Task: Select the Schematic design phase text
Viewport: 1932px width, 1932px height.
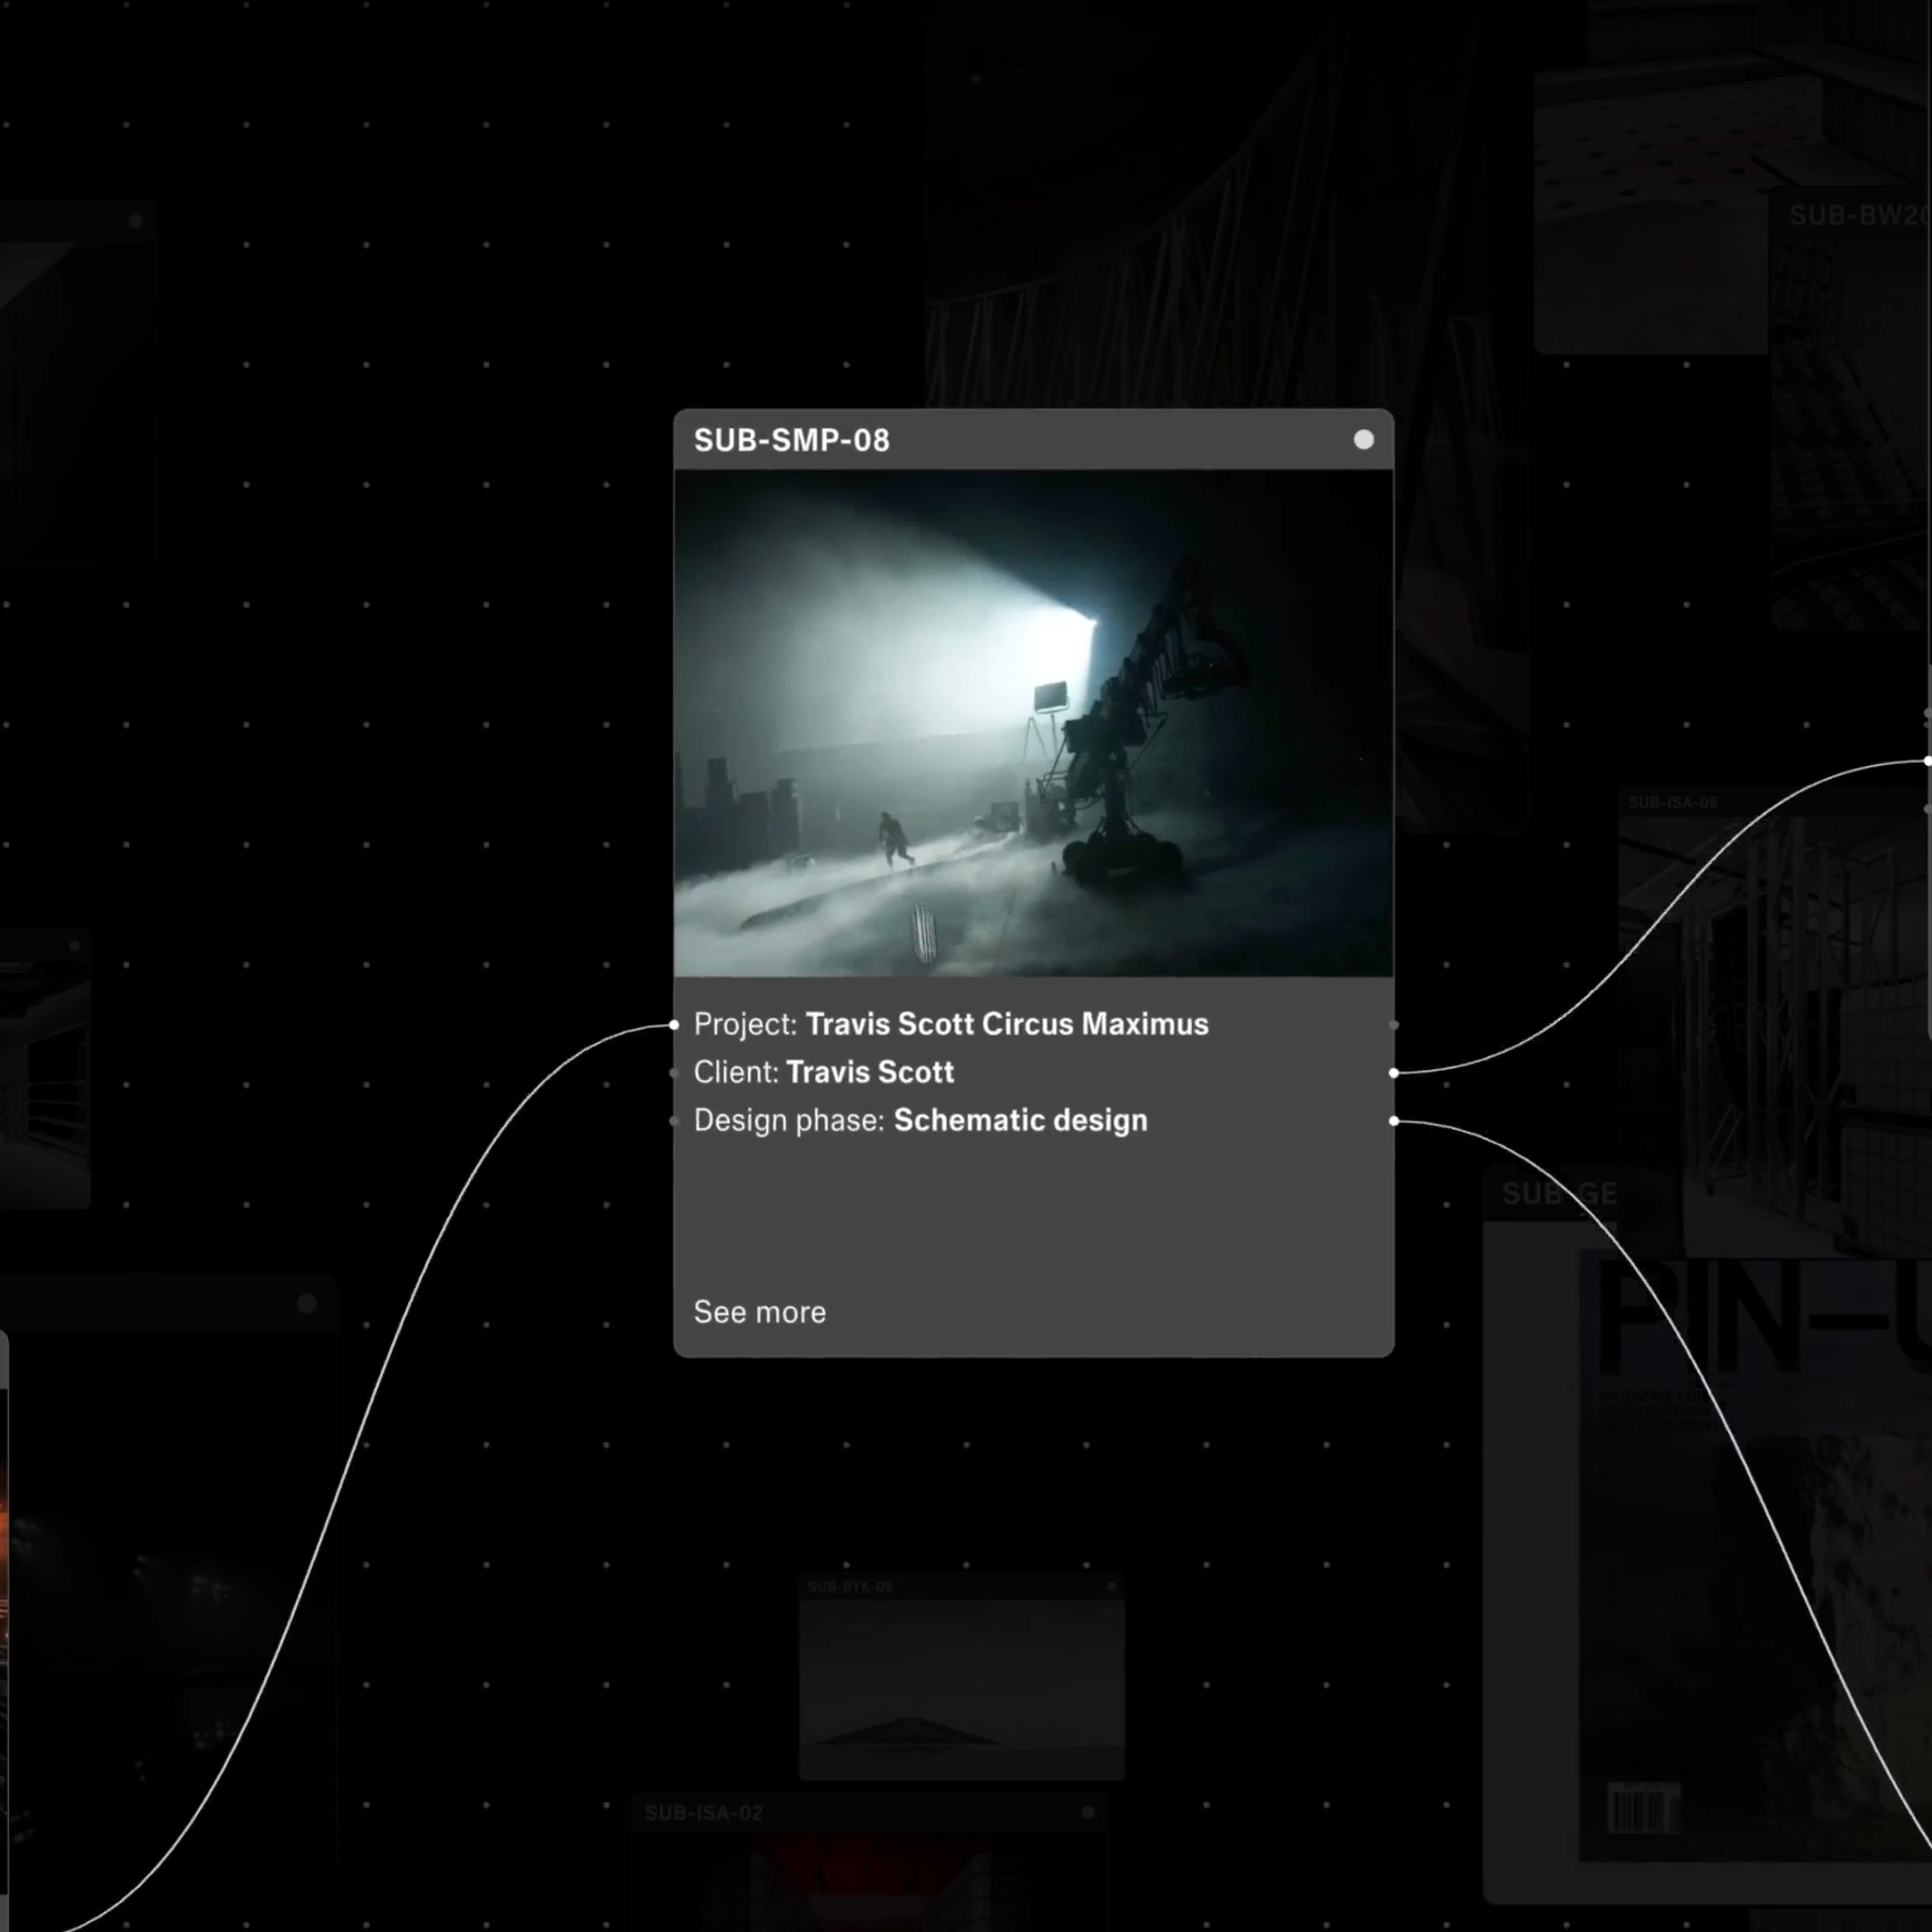Action: (1020, 1120)
